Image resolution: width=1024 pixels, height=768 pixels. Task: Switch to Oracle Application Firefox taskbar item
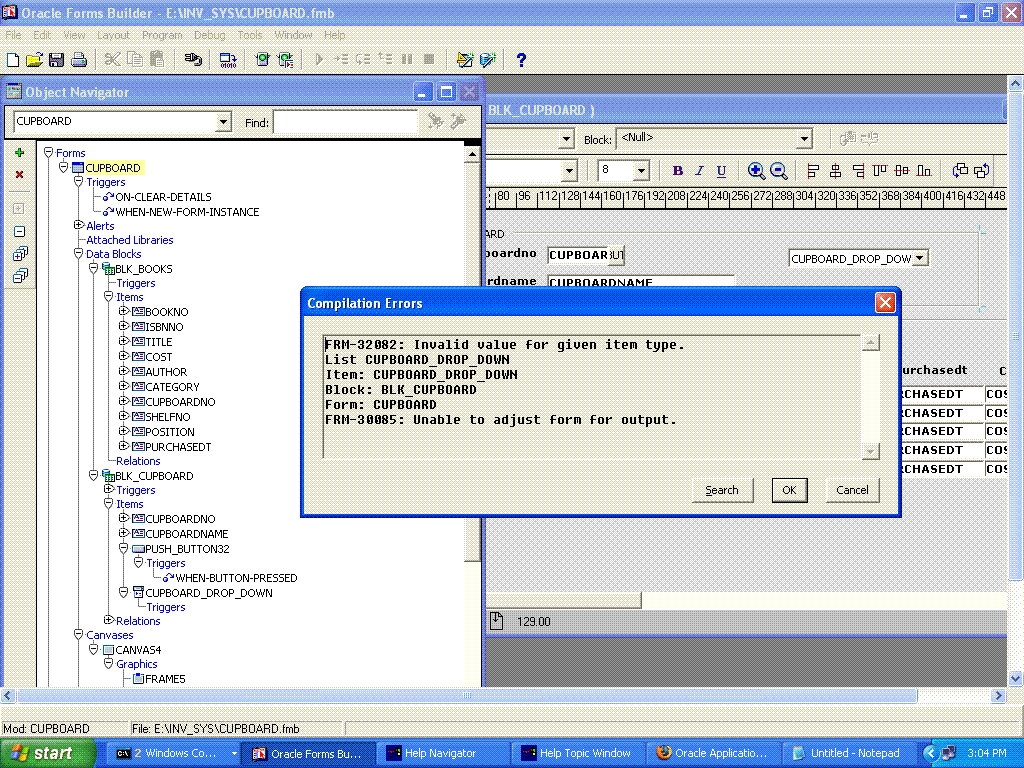(x=712, y=754)
